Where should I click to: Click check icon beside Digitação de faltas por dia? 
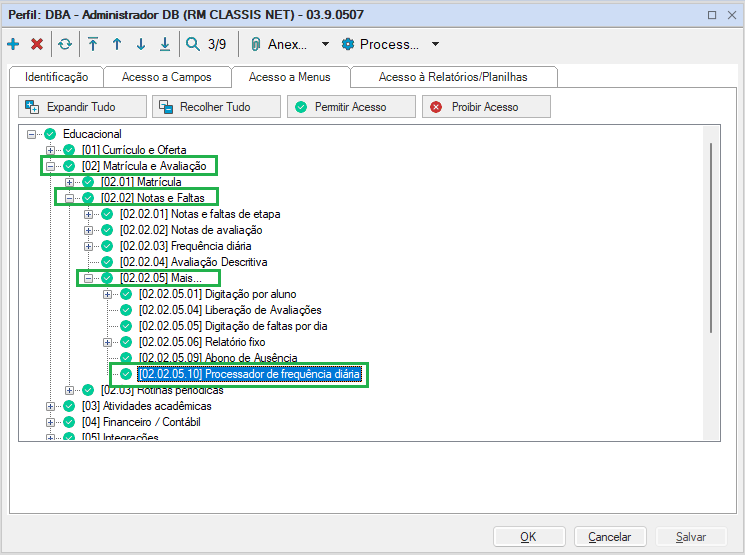[126, 326]
